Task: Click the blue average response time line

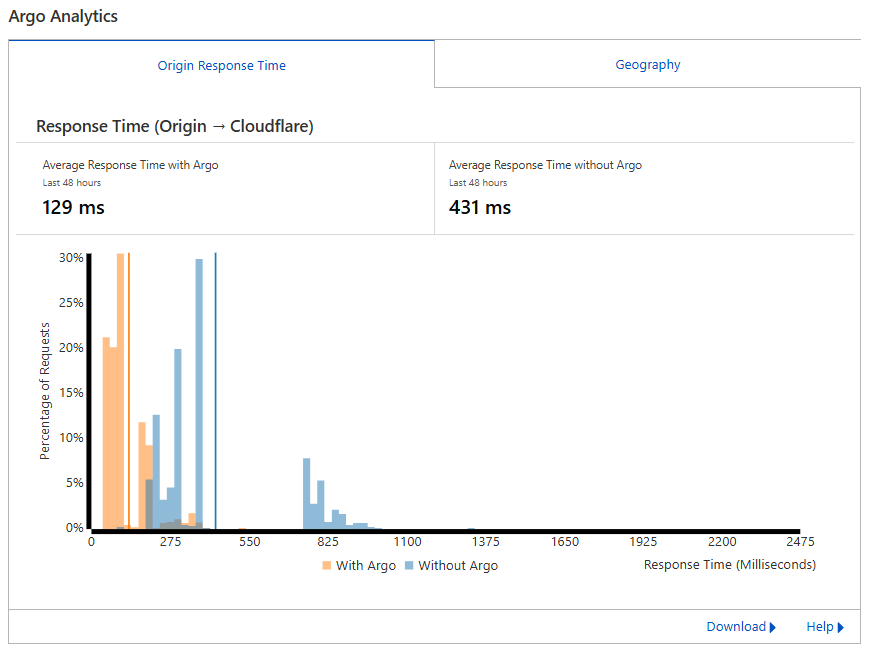Action: (216, 391)
